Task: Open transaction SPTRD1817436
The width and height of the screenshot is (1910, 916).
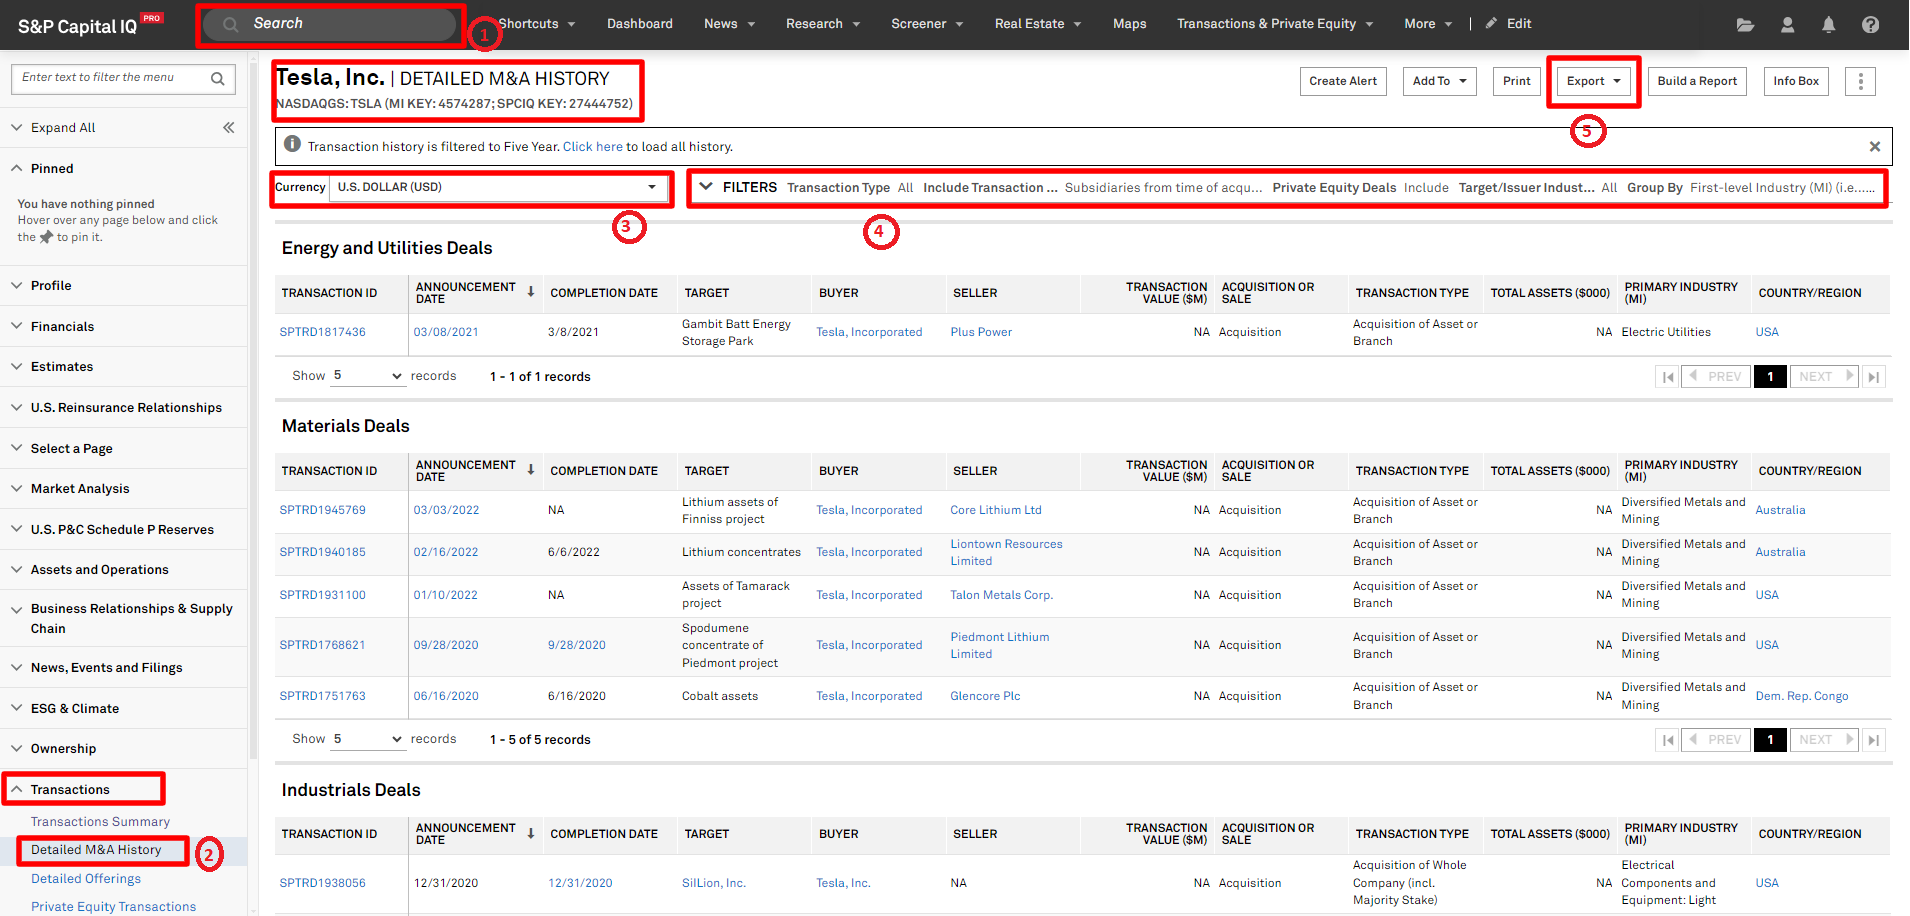Action: coord(322,332)
